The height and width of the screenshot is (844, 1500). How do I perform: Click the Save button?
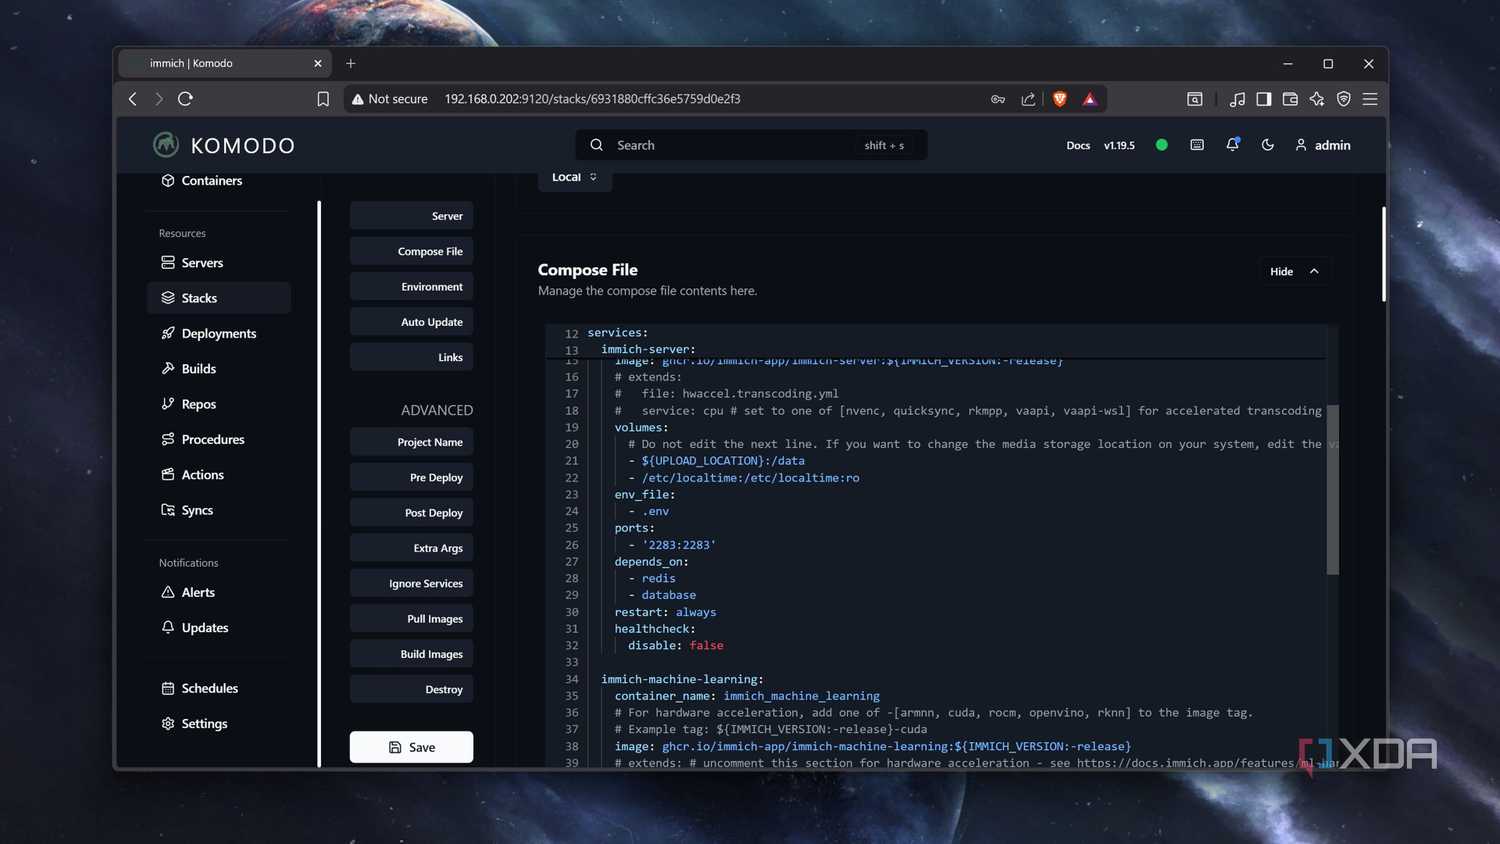(411, 747)
